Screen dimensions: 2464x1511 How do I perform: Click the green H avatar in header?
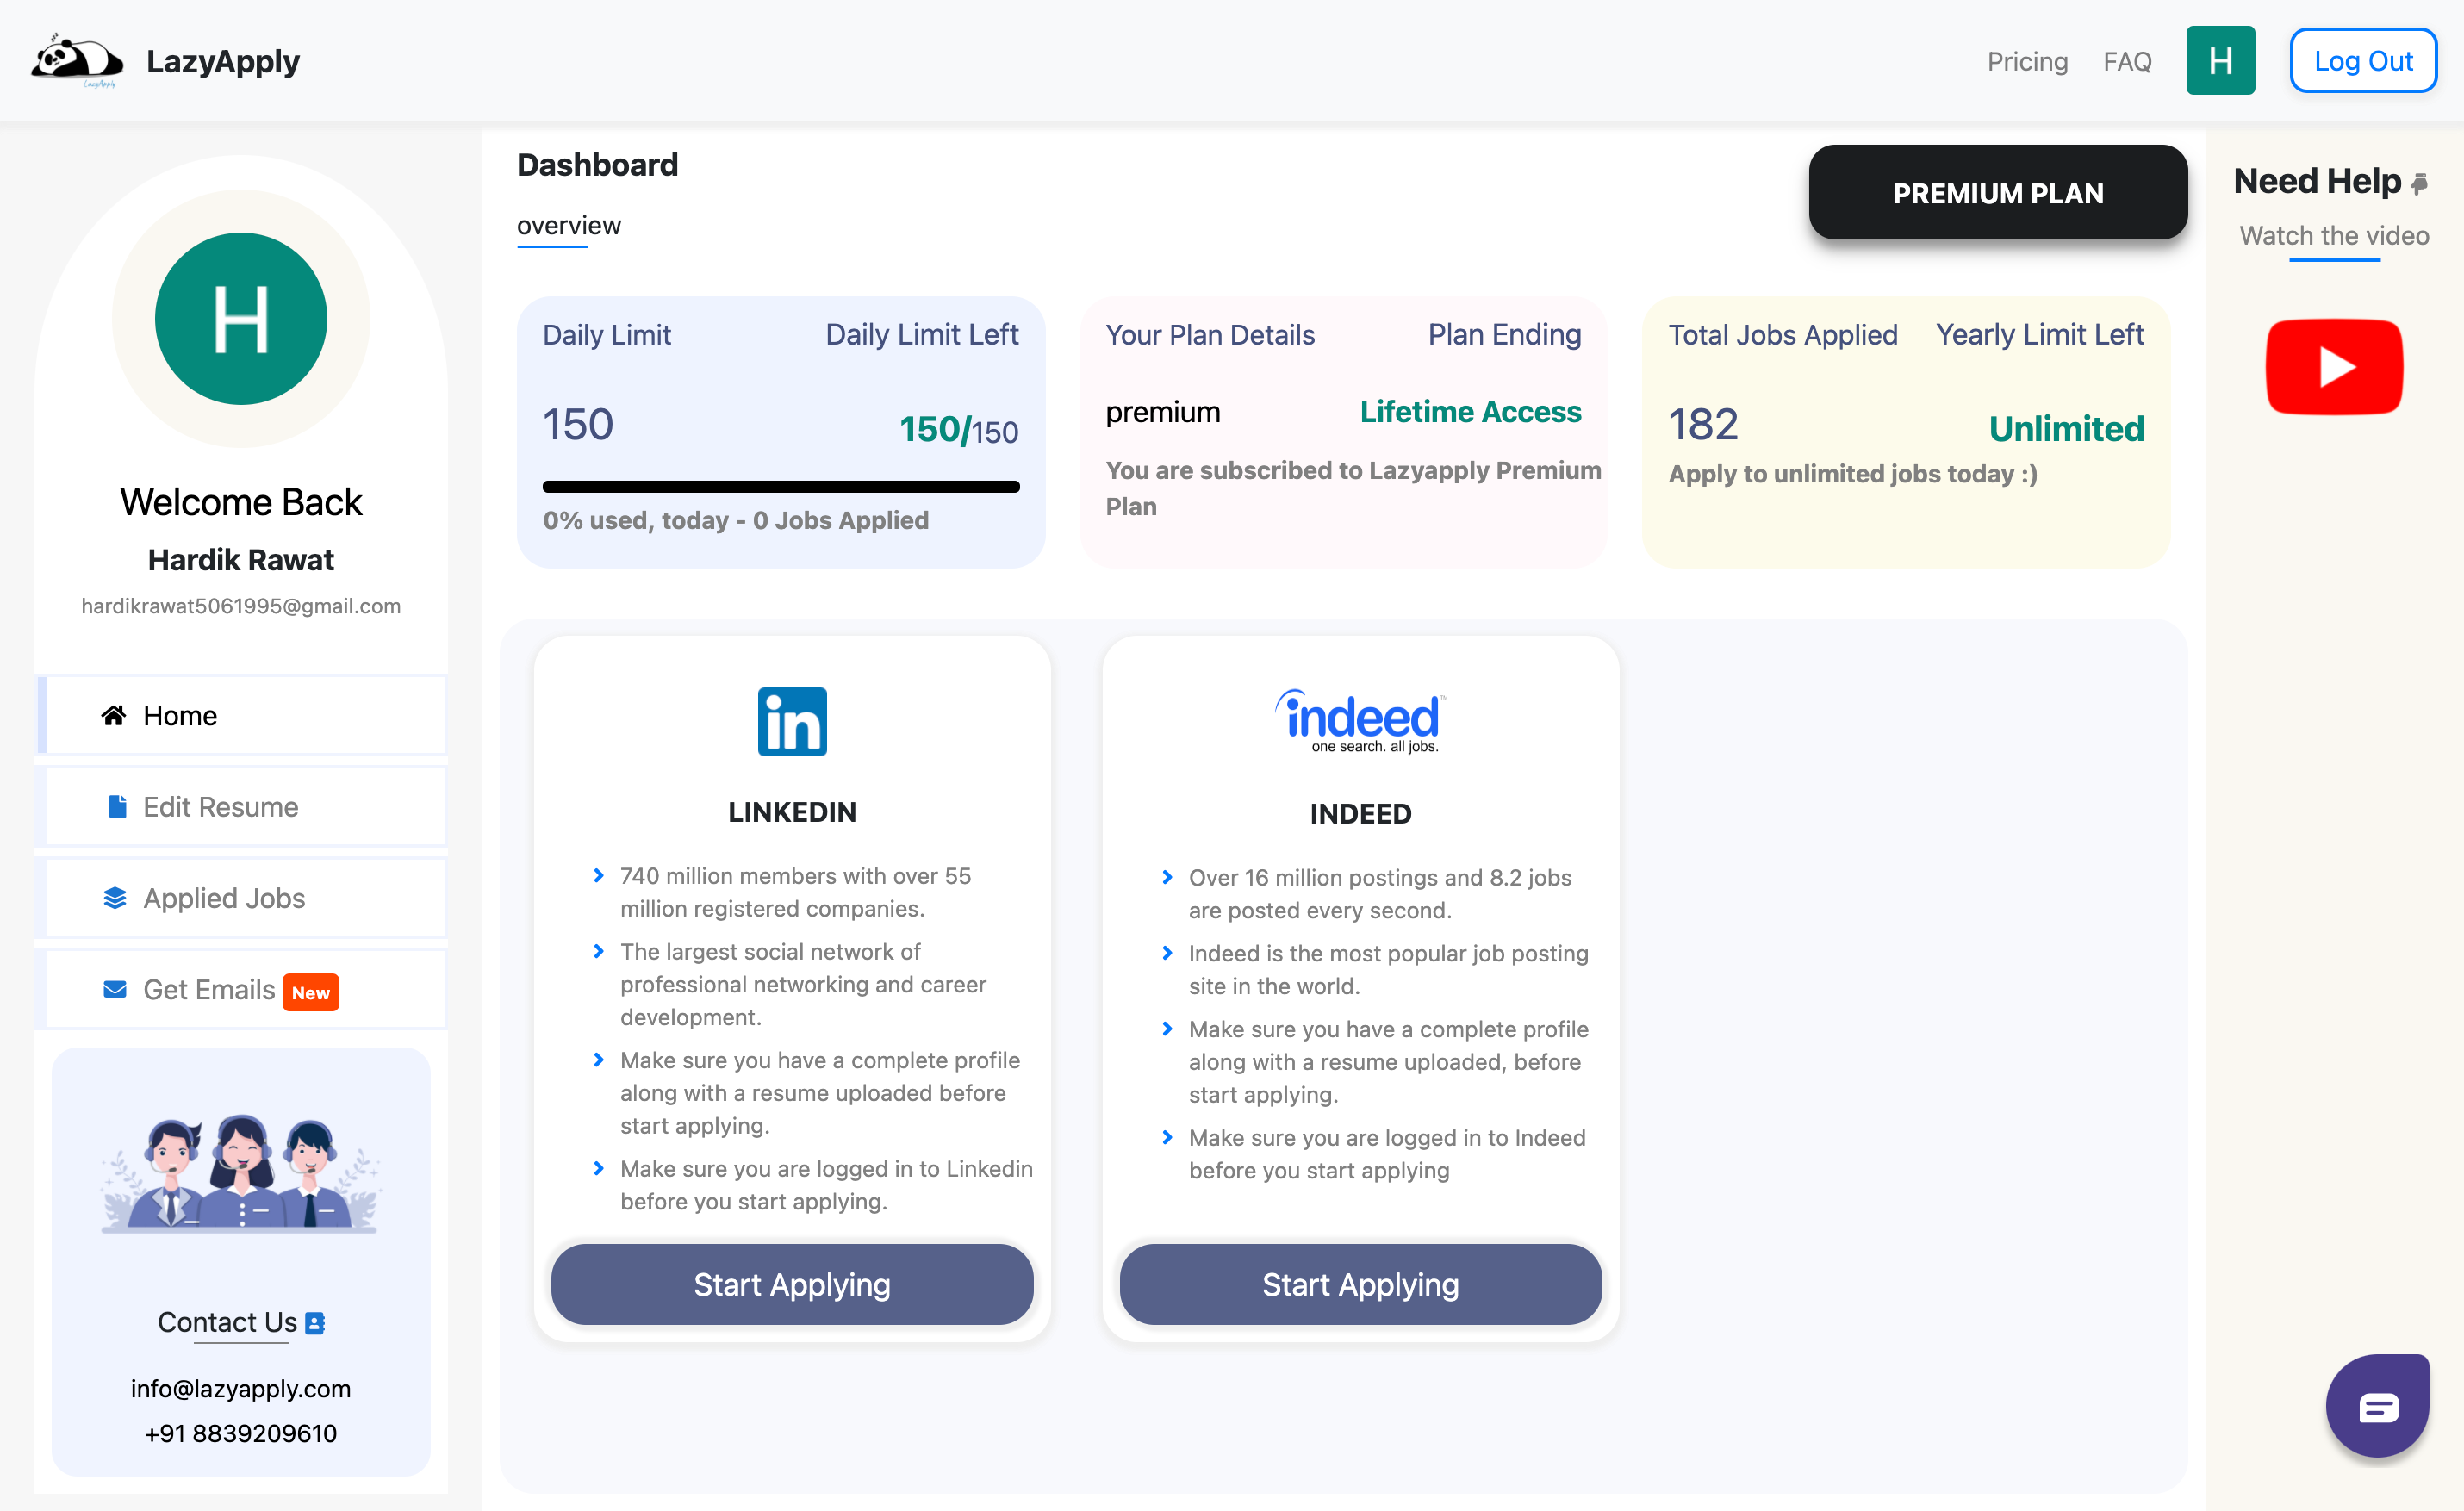click(x=2219, y=61)
